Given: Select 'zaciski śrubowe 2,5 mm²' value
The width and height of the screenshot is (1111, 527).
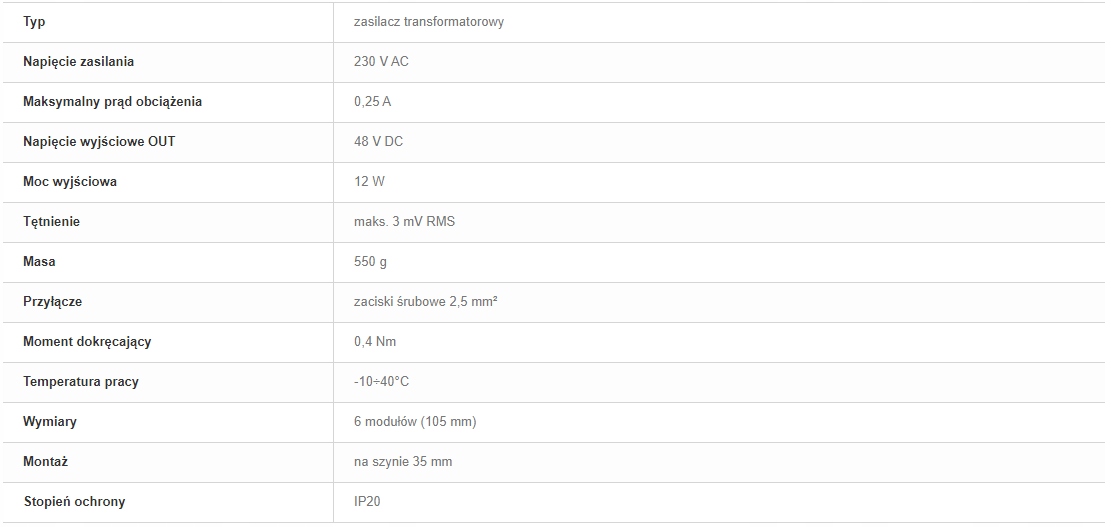Looking at the screenshot, I should [425, 302].
